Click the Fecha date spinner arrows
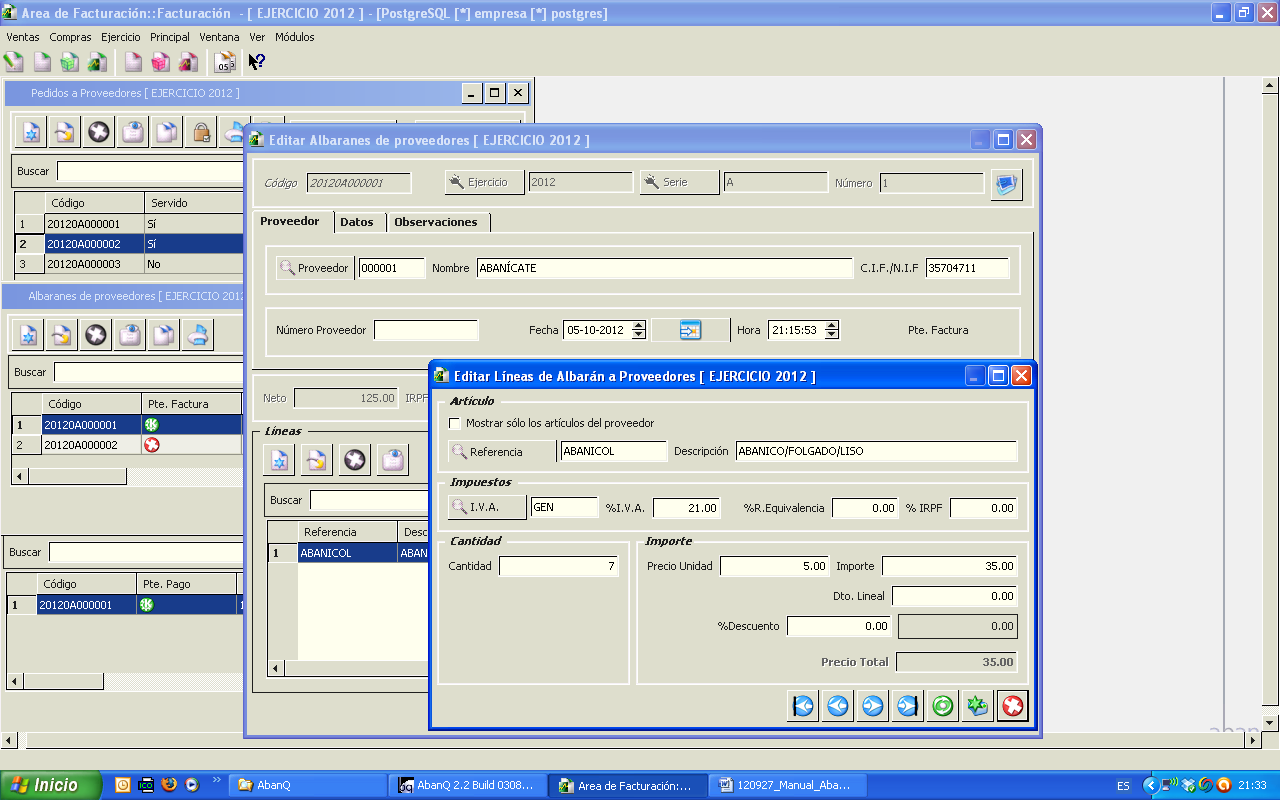1280x800 pixels. [640, 330]
